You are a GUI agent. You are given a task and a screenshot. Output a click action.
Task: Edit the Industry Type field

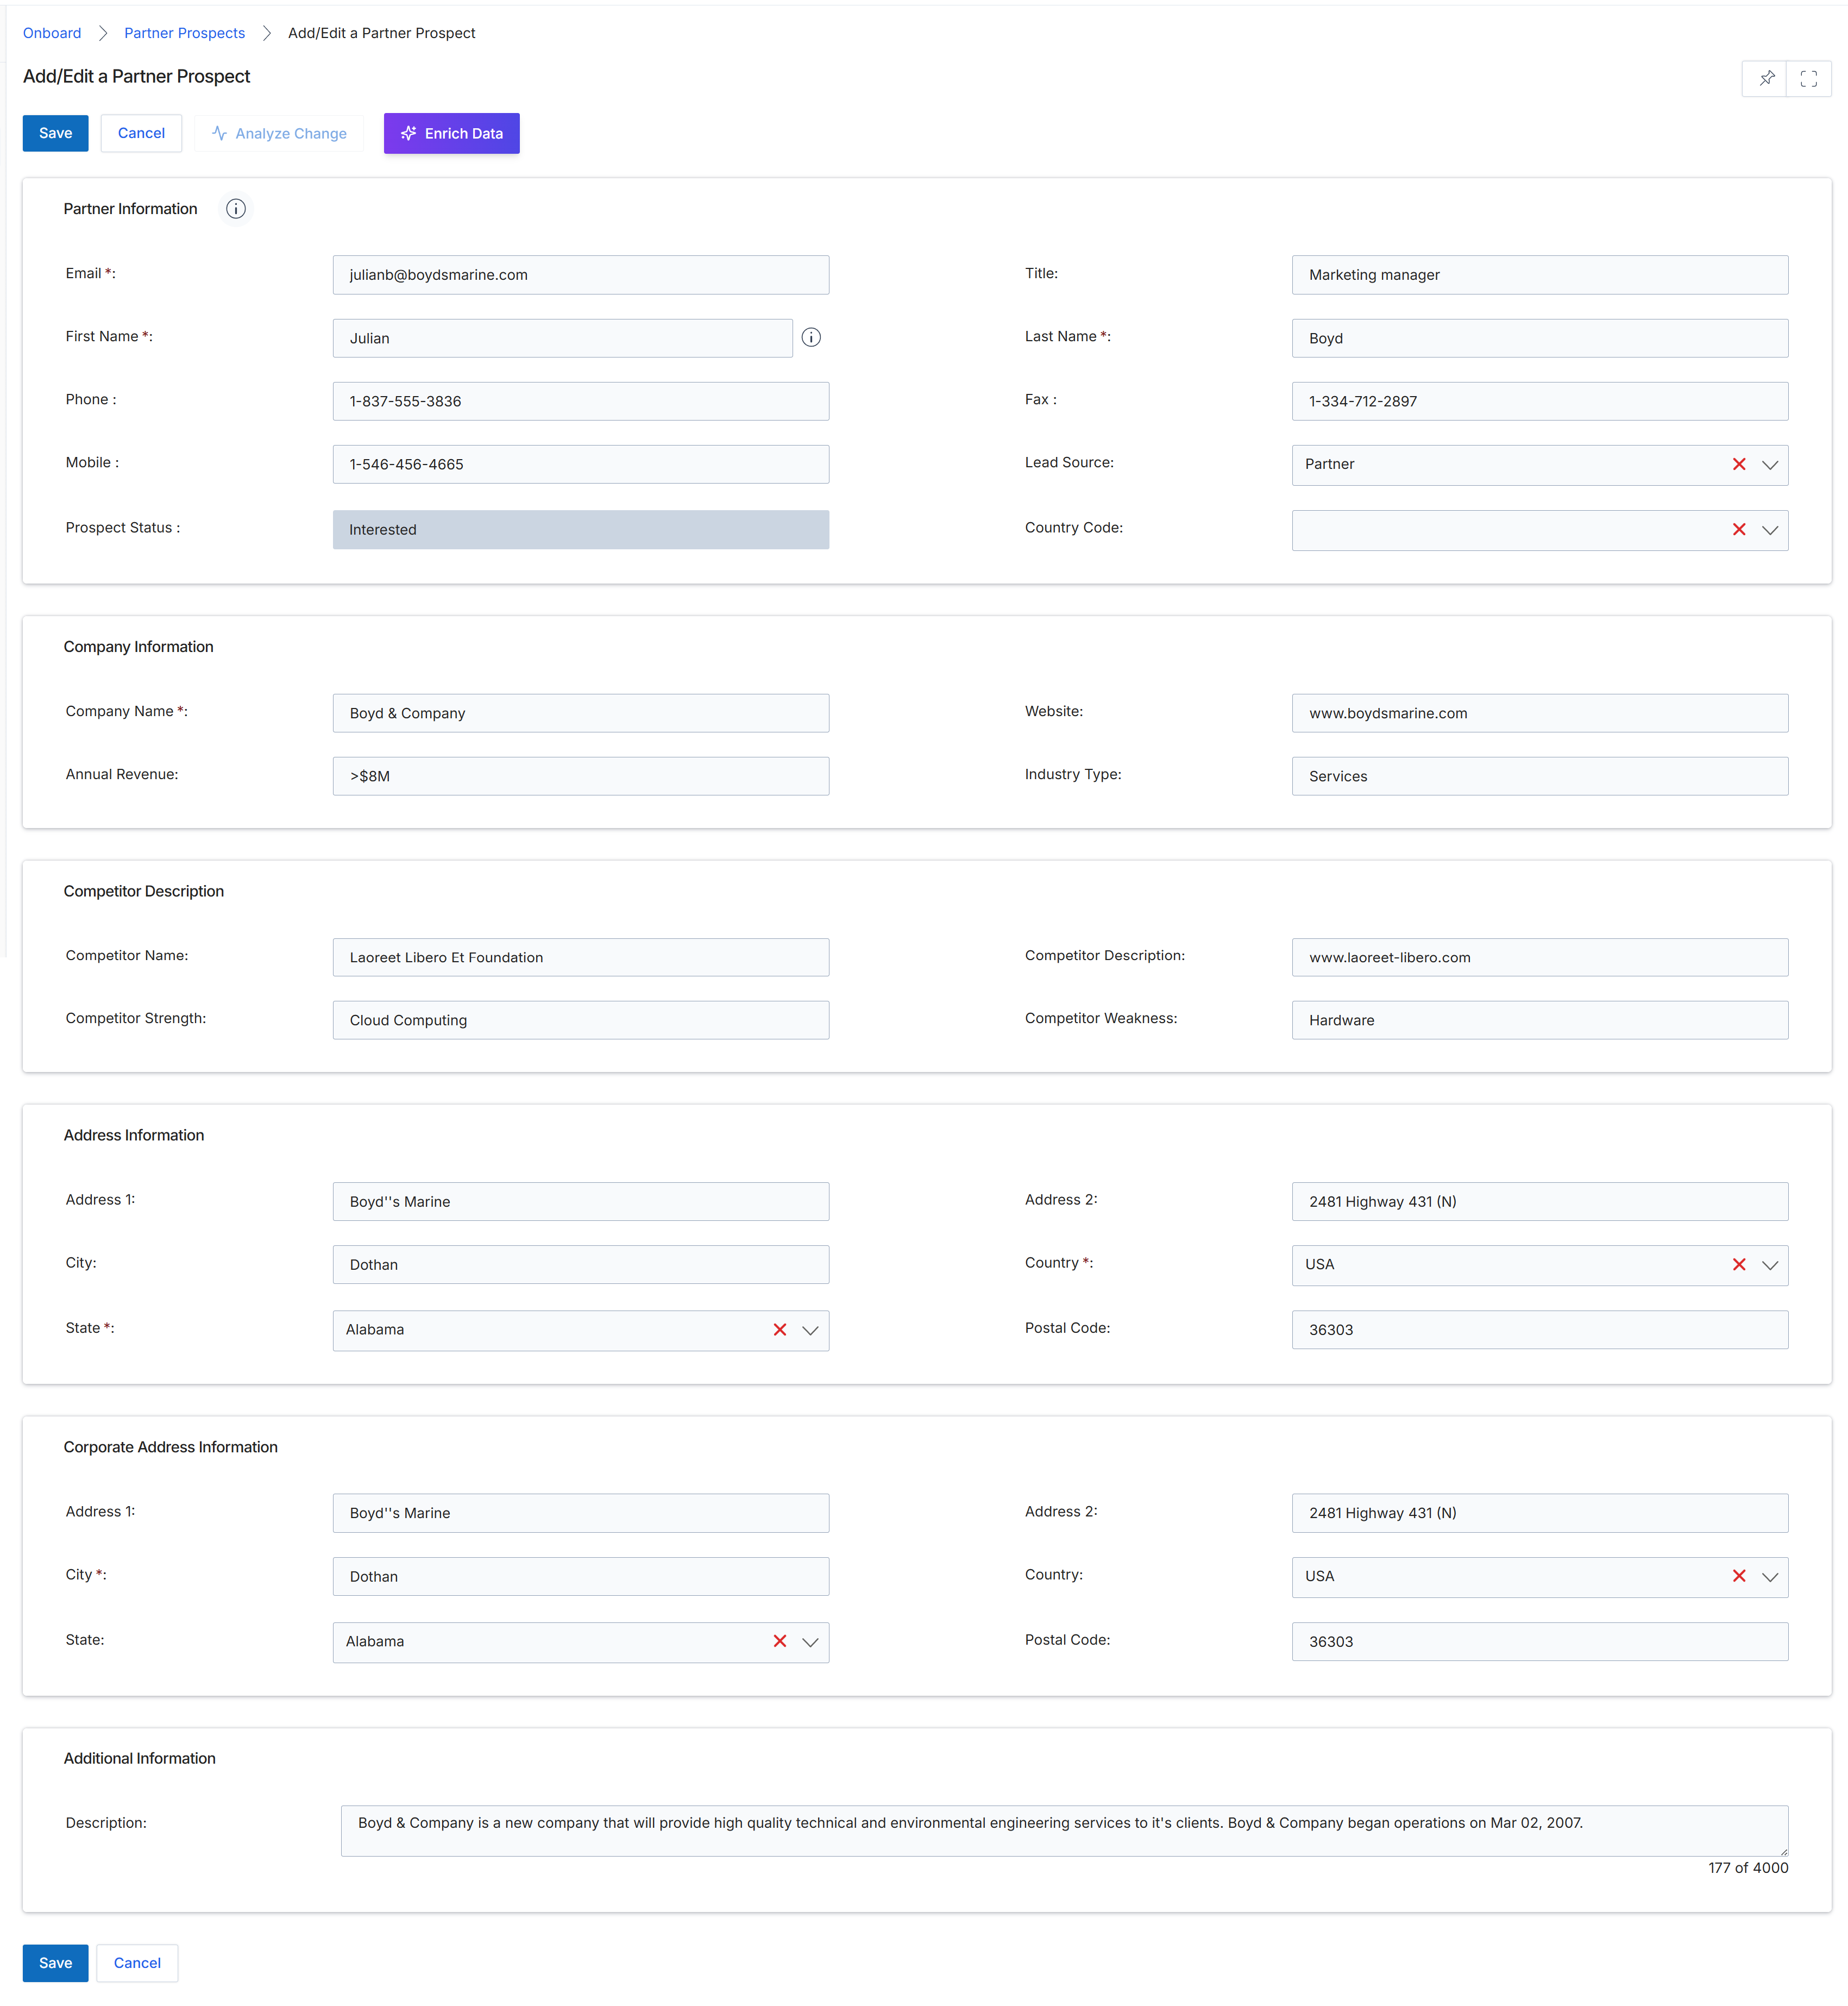click(x=1540, y=776)
